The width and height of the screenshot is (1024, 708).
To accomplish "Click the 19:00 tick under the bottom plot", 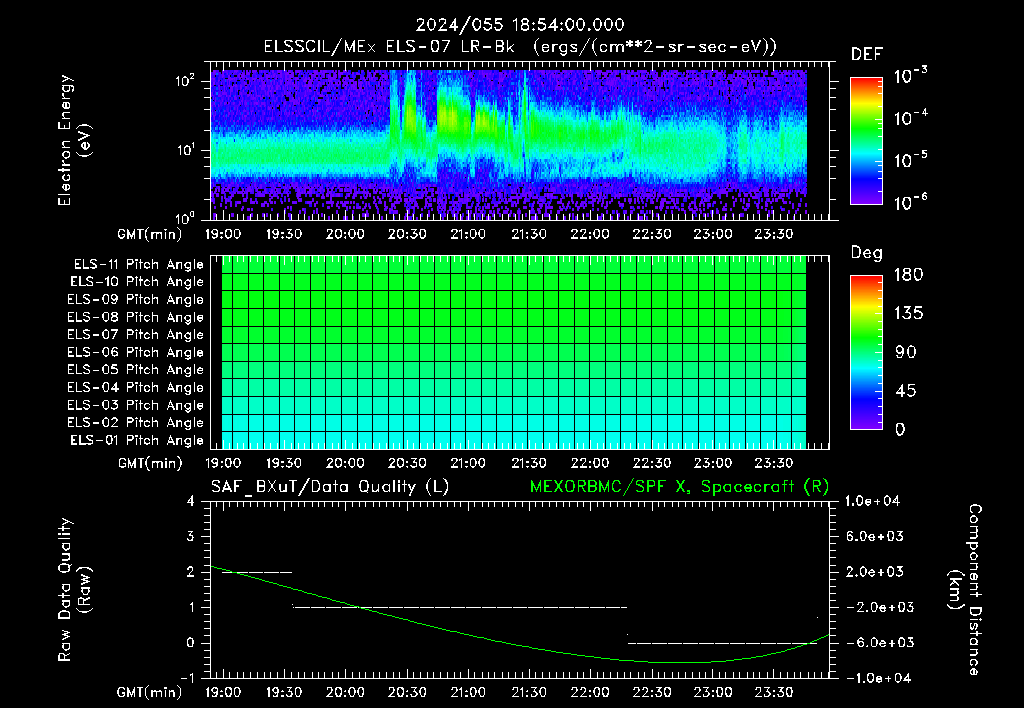I will click(x=223, y=692).
